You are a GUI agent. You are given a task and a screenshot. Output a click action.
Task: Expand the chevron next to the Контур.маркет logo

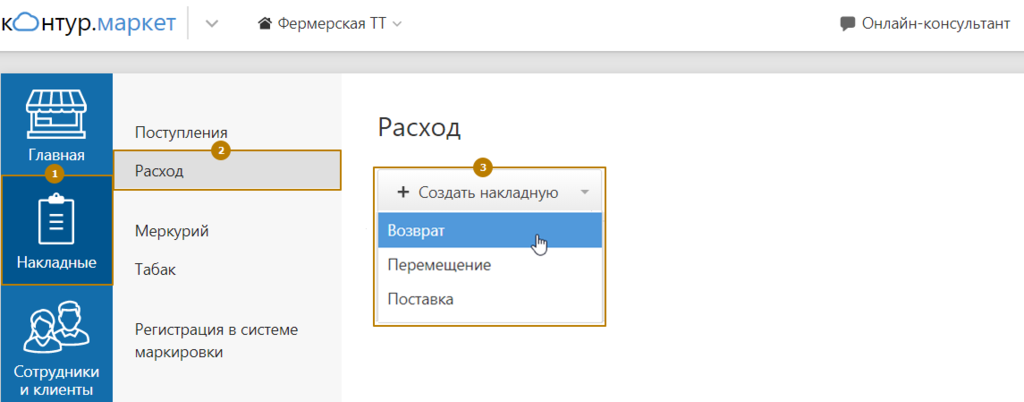point(212,24)
